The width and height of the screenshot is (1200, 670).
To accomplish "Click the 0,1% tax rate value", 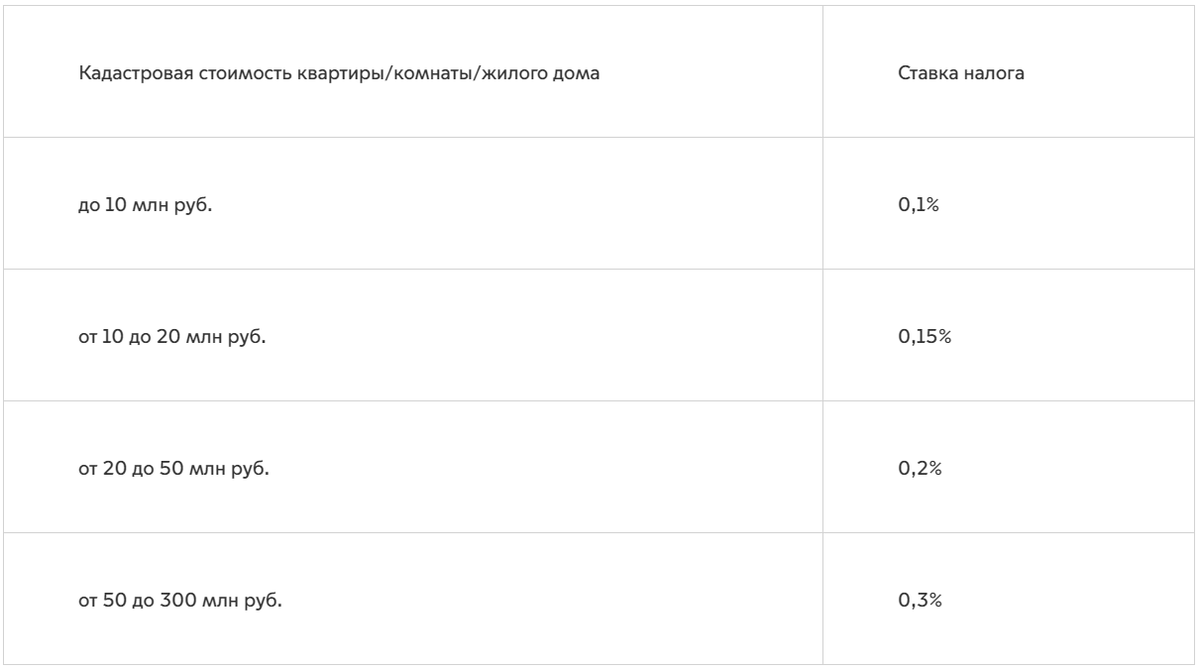I will [917, 206].
